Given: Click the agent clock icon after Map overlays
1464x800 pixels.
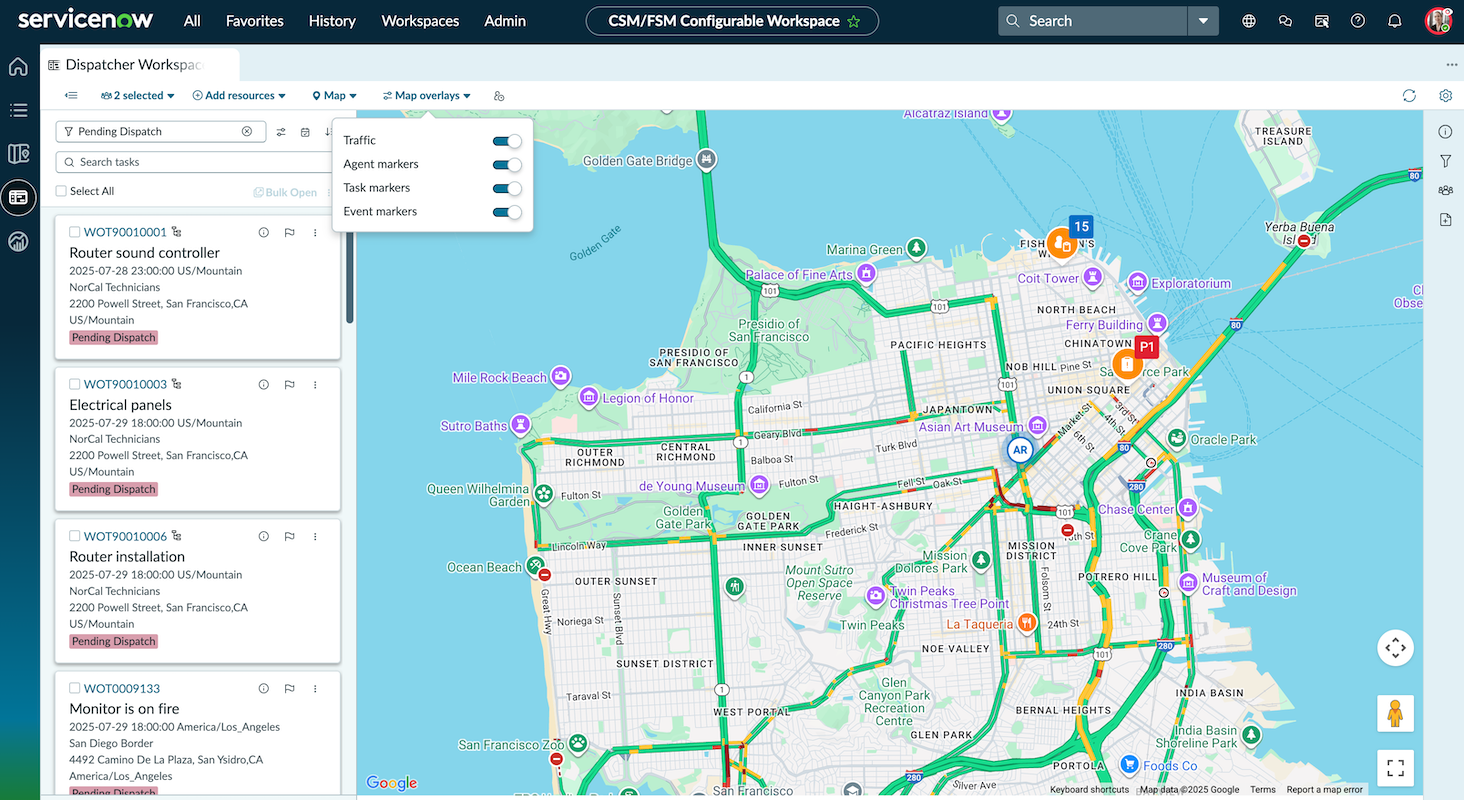Looking at the screenshot, I should click(x=499, y=96).
